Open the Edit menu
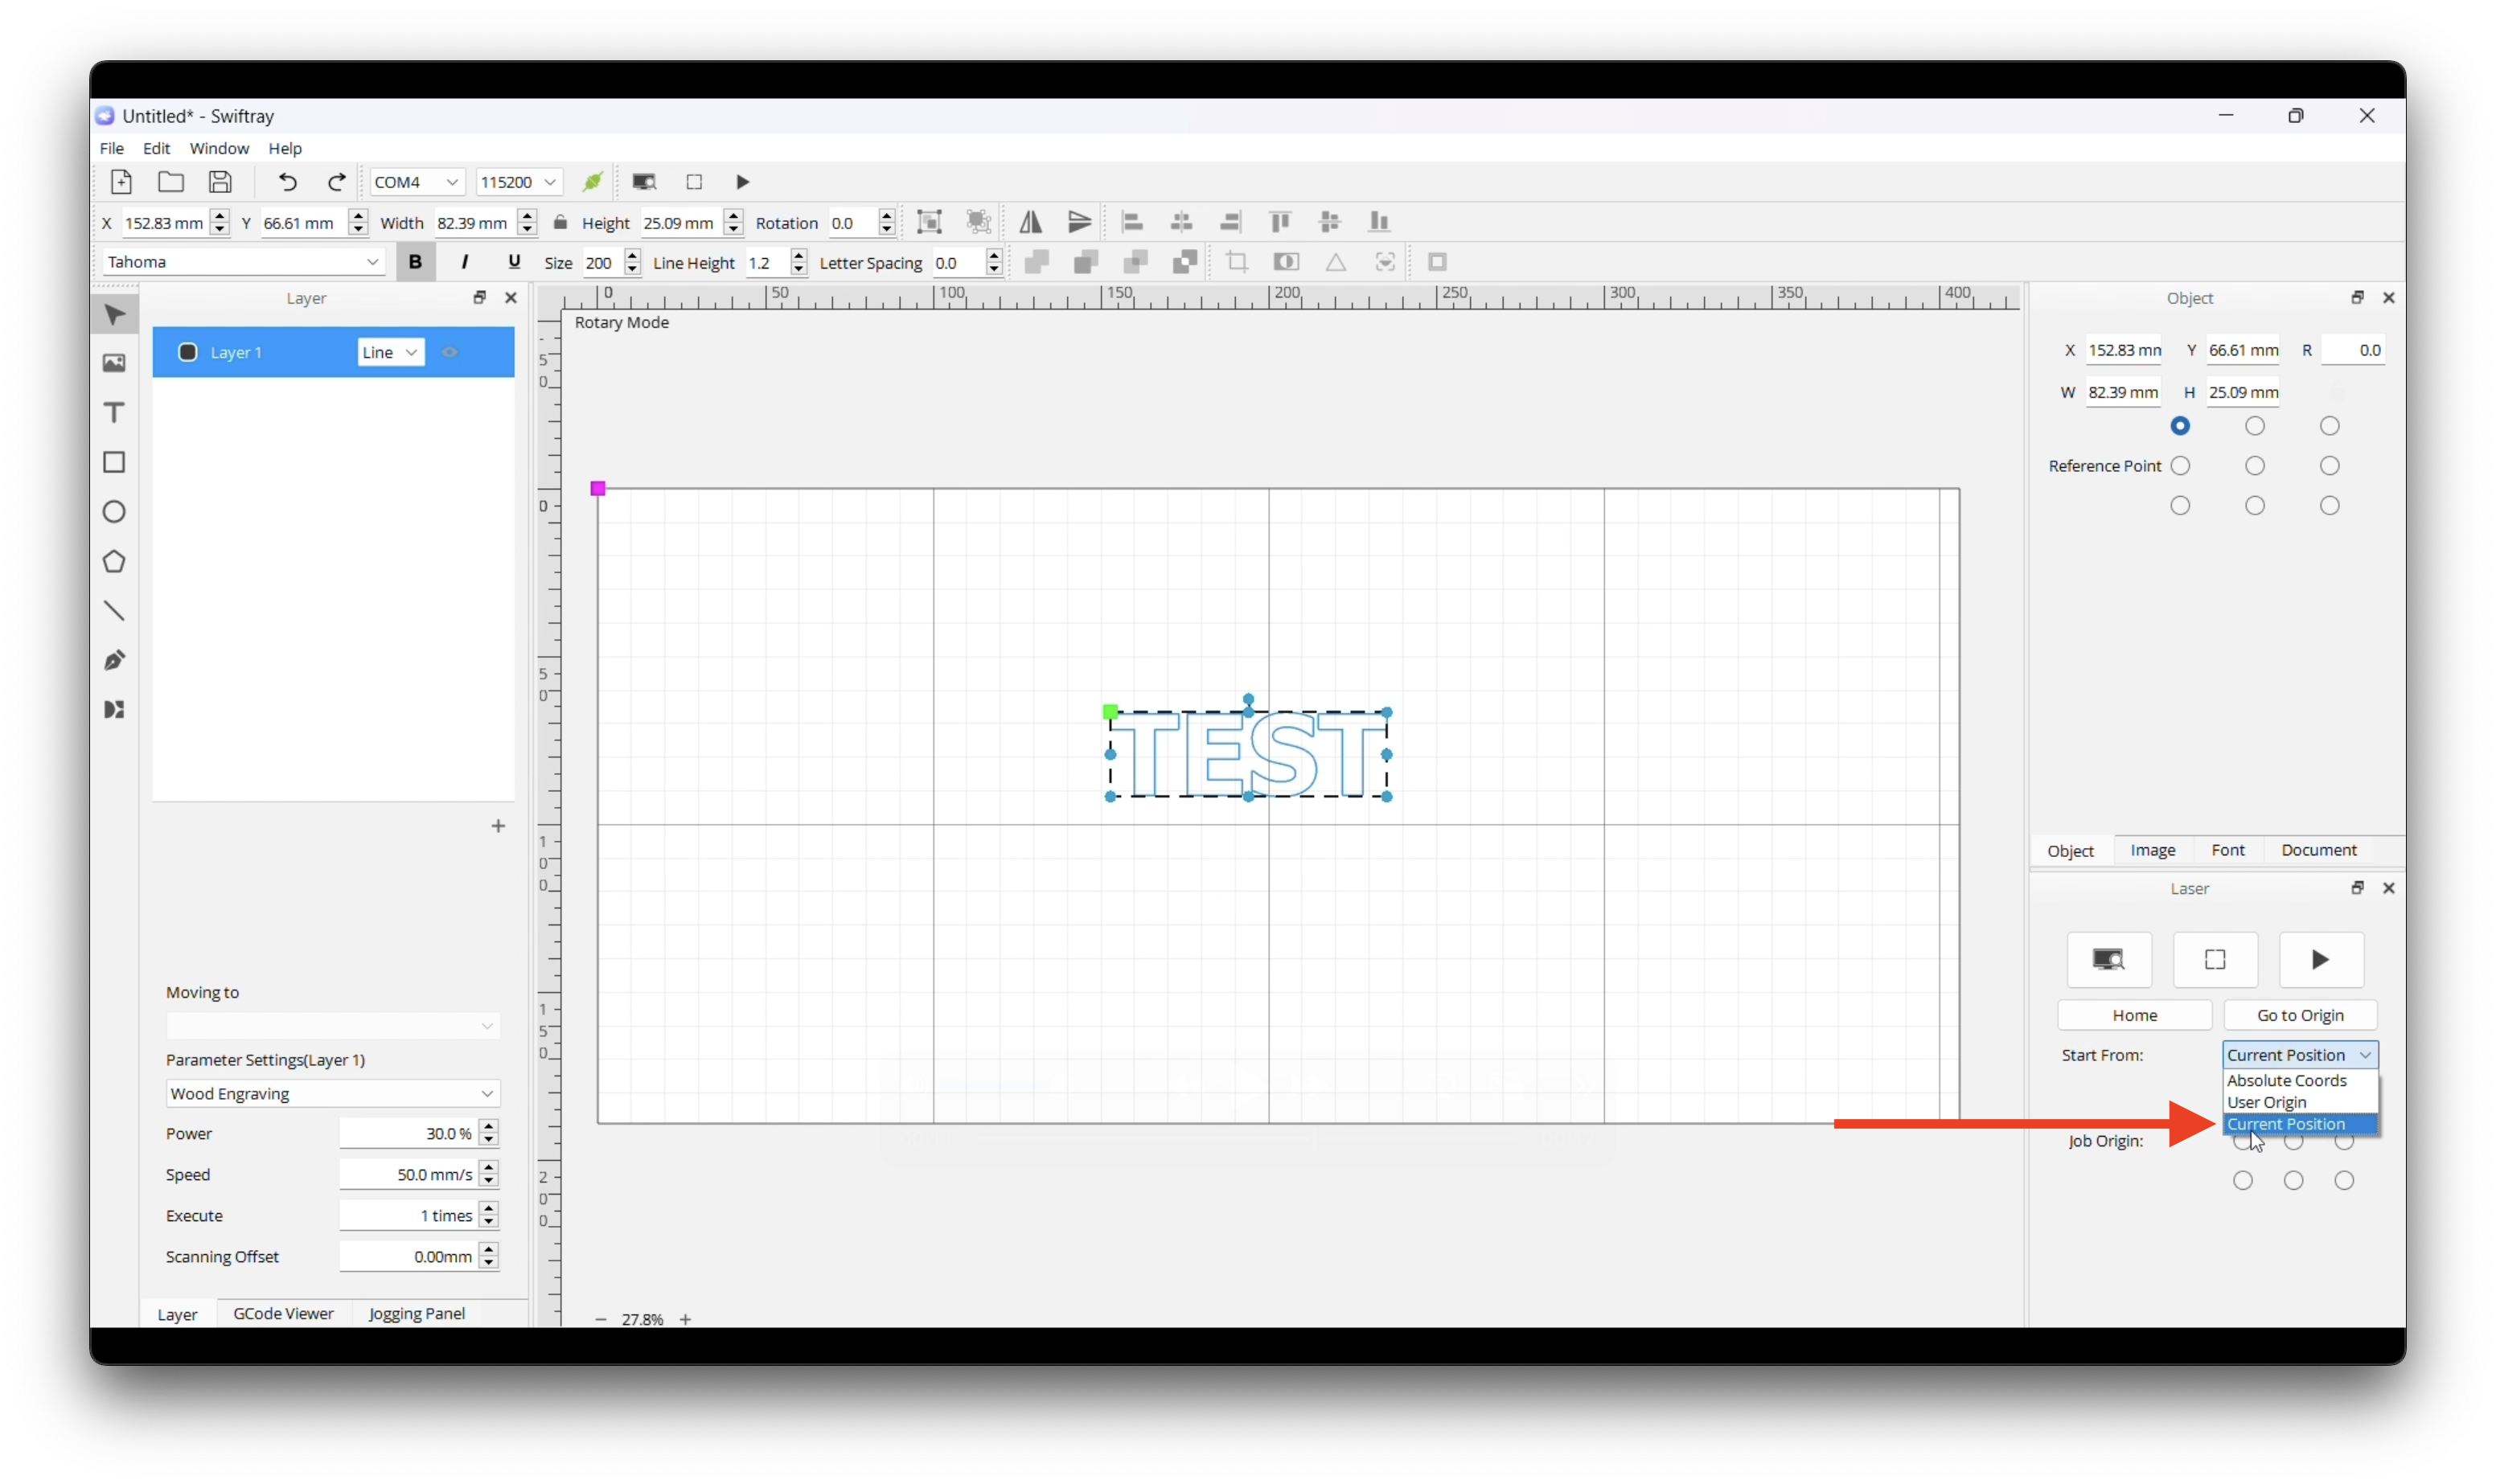This screenshot has width=2496, height=1484. point(157,148)
